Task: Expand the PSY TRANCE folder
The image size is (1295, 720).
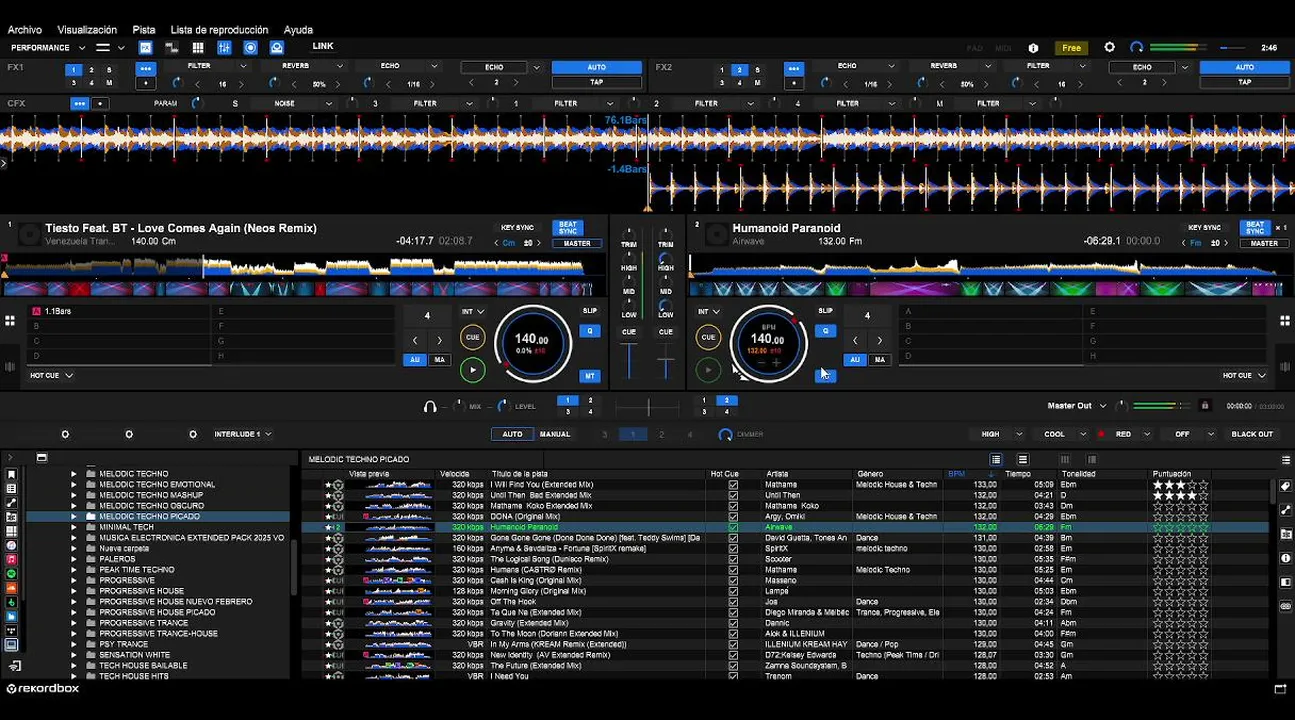Action: [73, 644]
